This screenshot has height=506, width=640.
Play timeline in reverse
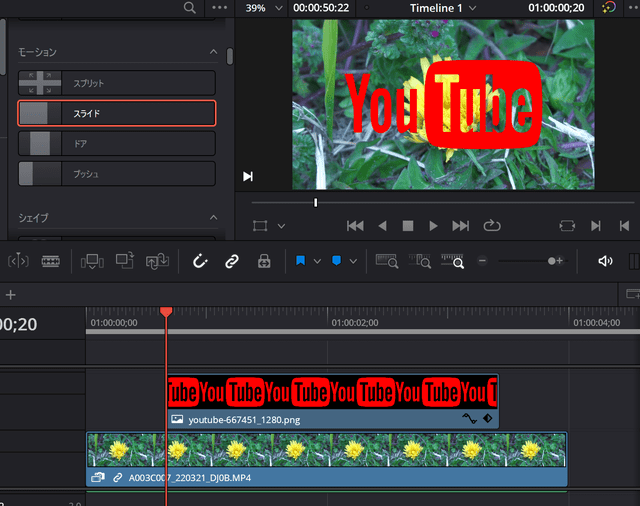[x=382, y=226]
